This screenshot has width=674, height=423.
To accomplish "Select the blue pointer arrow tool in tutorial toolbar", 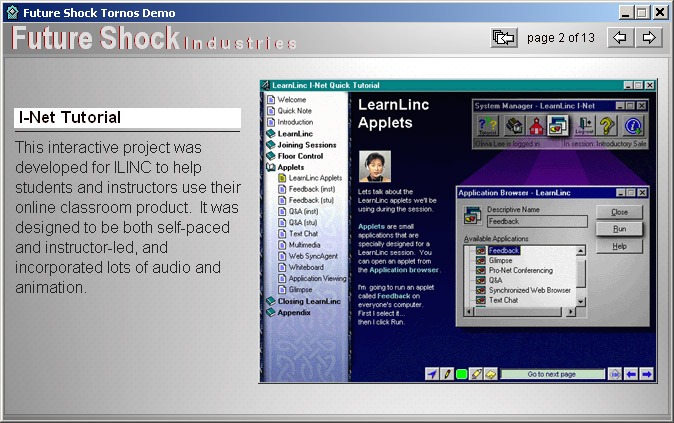I will point(432,374).
